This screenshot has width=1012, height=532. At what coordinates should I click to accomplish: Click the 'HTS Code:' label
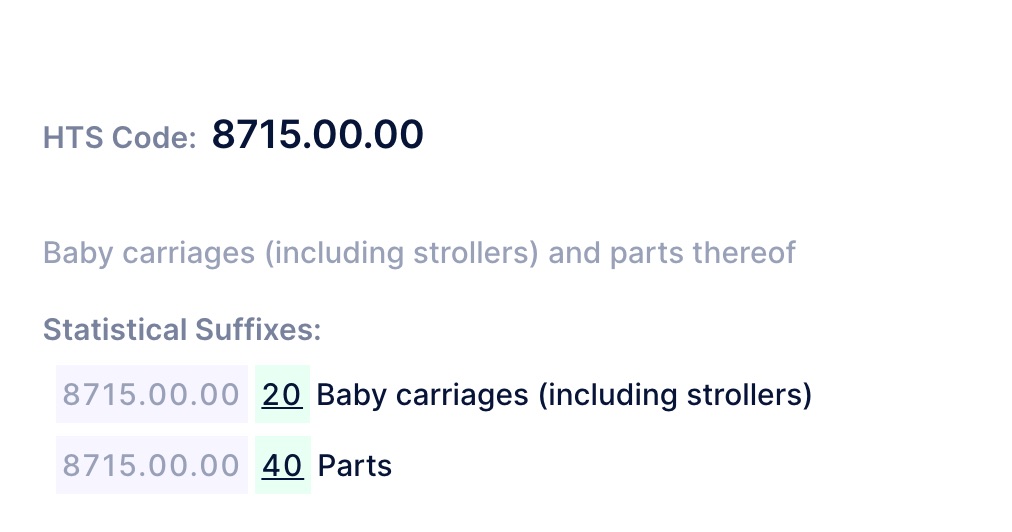coord(120,138)
